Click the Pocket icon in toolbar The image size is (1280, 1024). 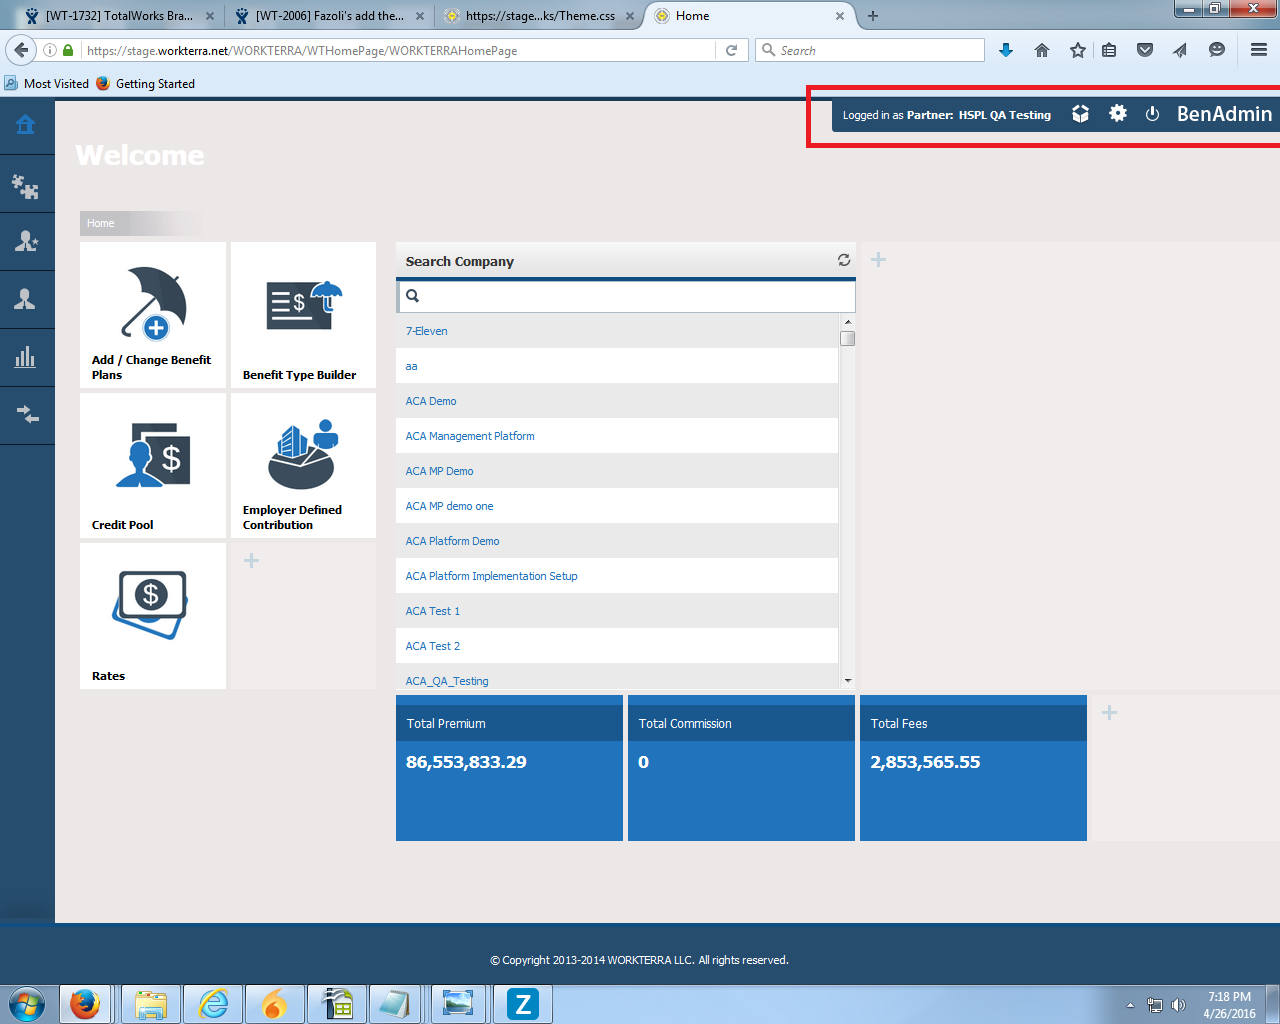tap(1145, 50)
